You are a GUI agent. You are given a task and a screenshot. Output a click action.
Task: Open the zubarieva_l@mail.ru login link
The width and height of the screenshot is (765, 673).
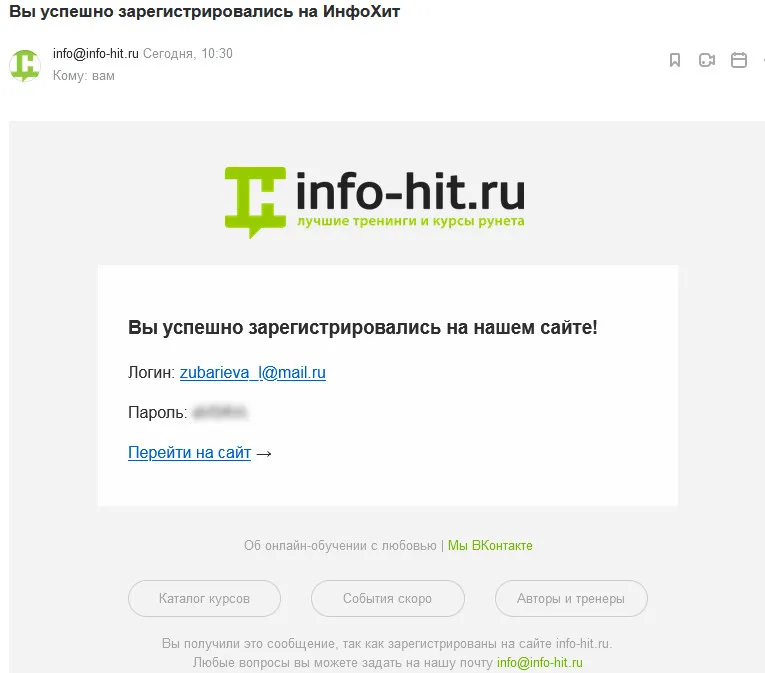(253, 373)
